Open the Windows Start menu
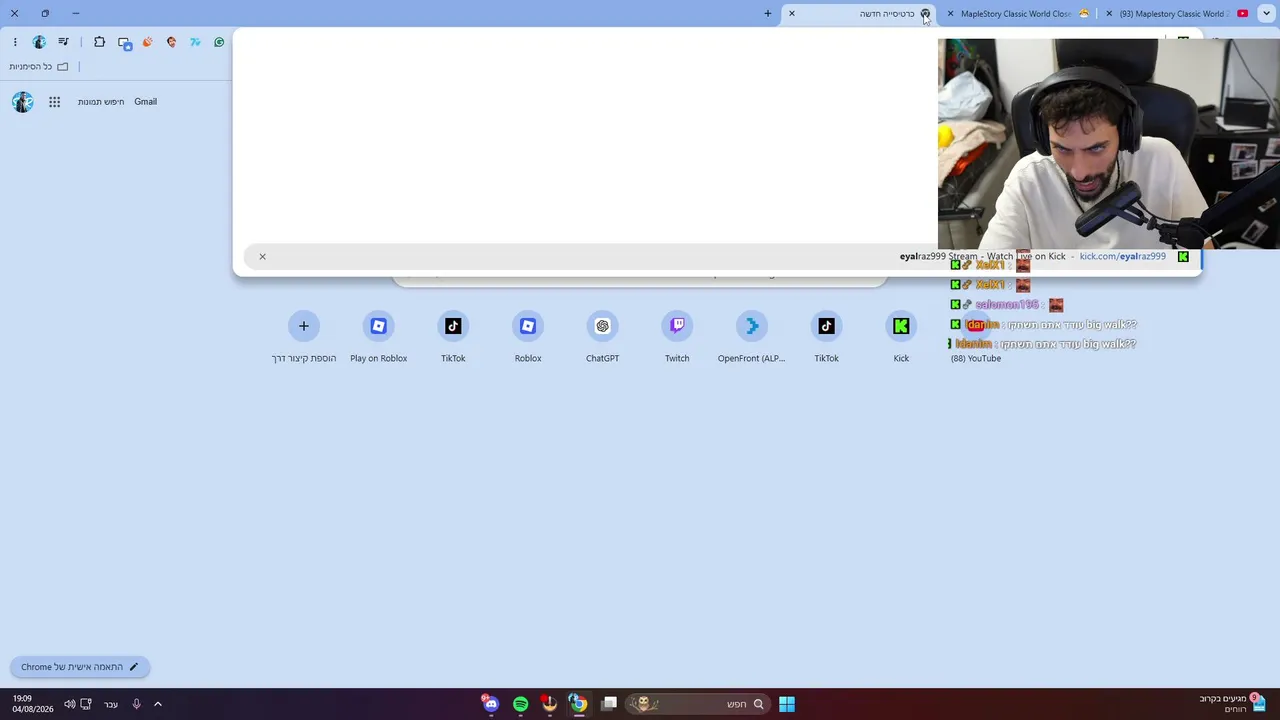The height and width of the screenshot is (720, 1280). coord(787,704)
